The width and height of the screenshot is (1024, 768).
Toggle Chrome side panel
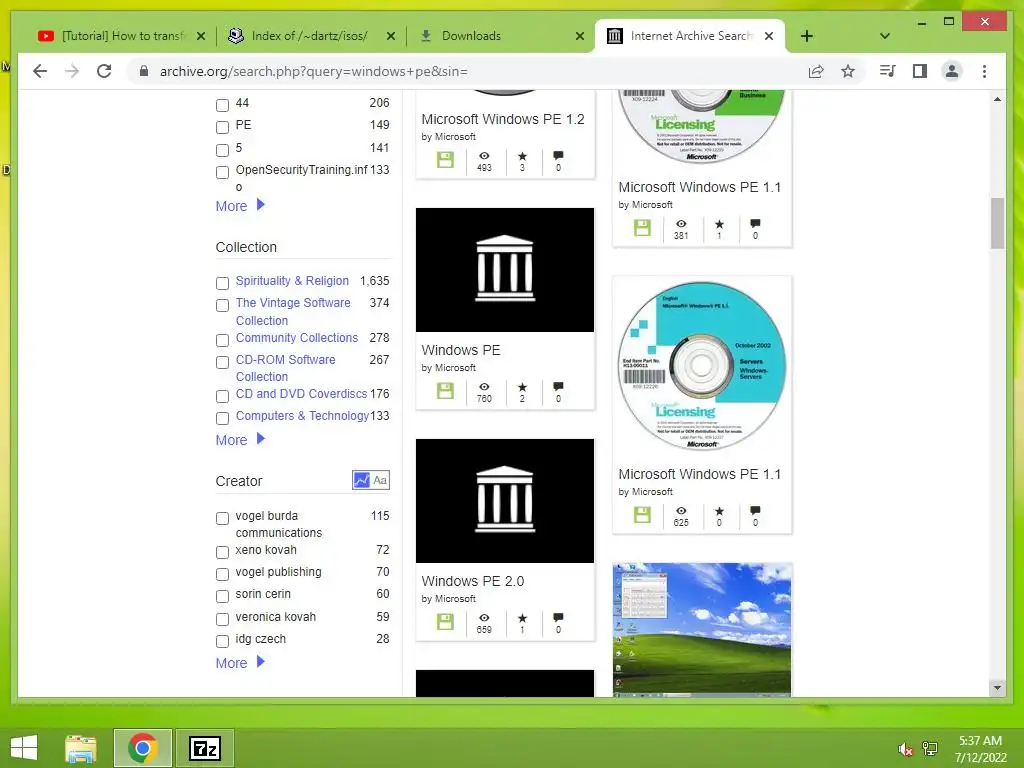[x=920, y=71]
